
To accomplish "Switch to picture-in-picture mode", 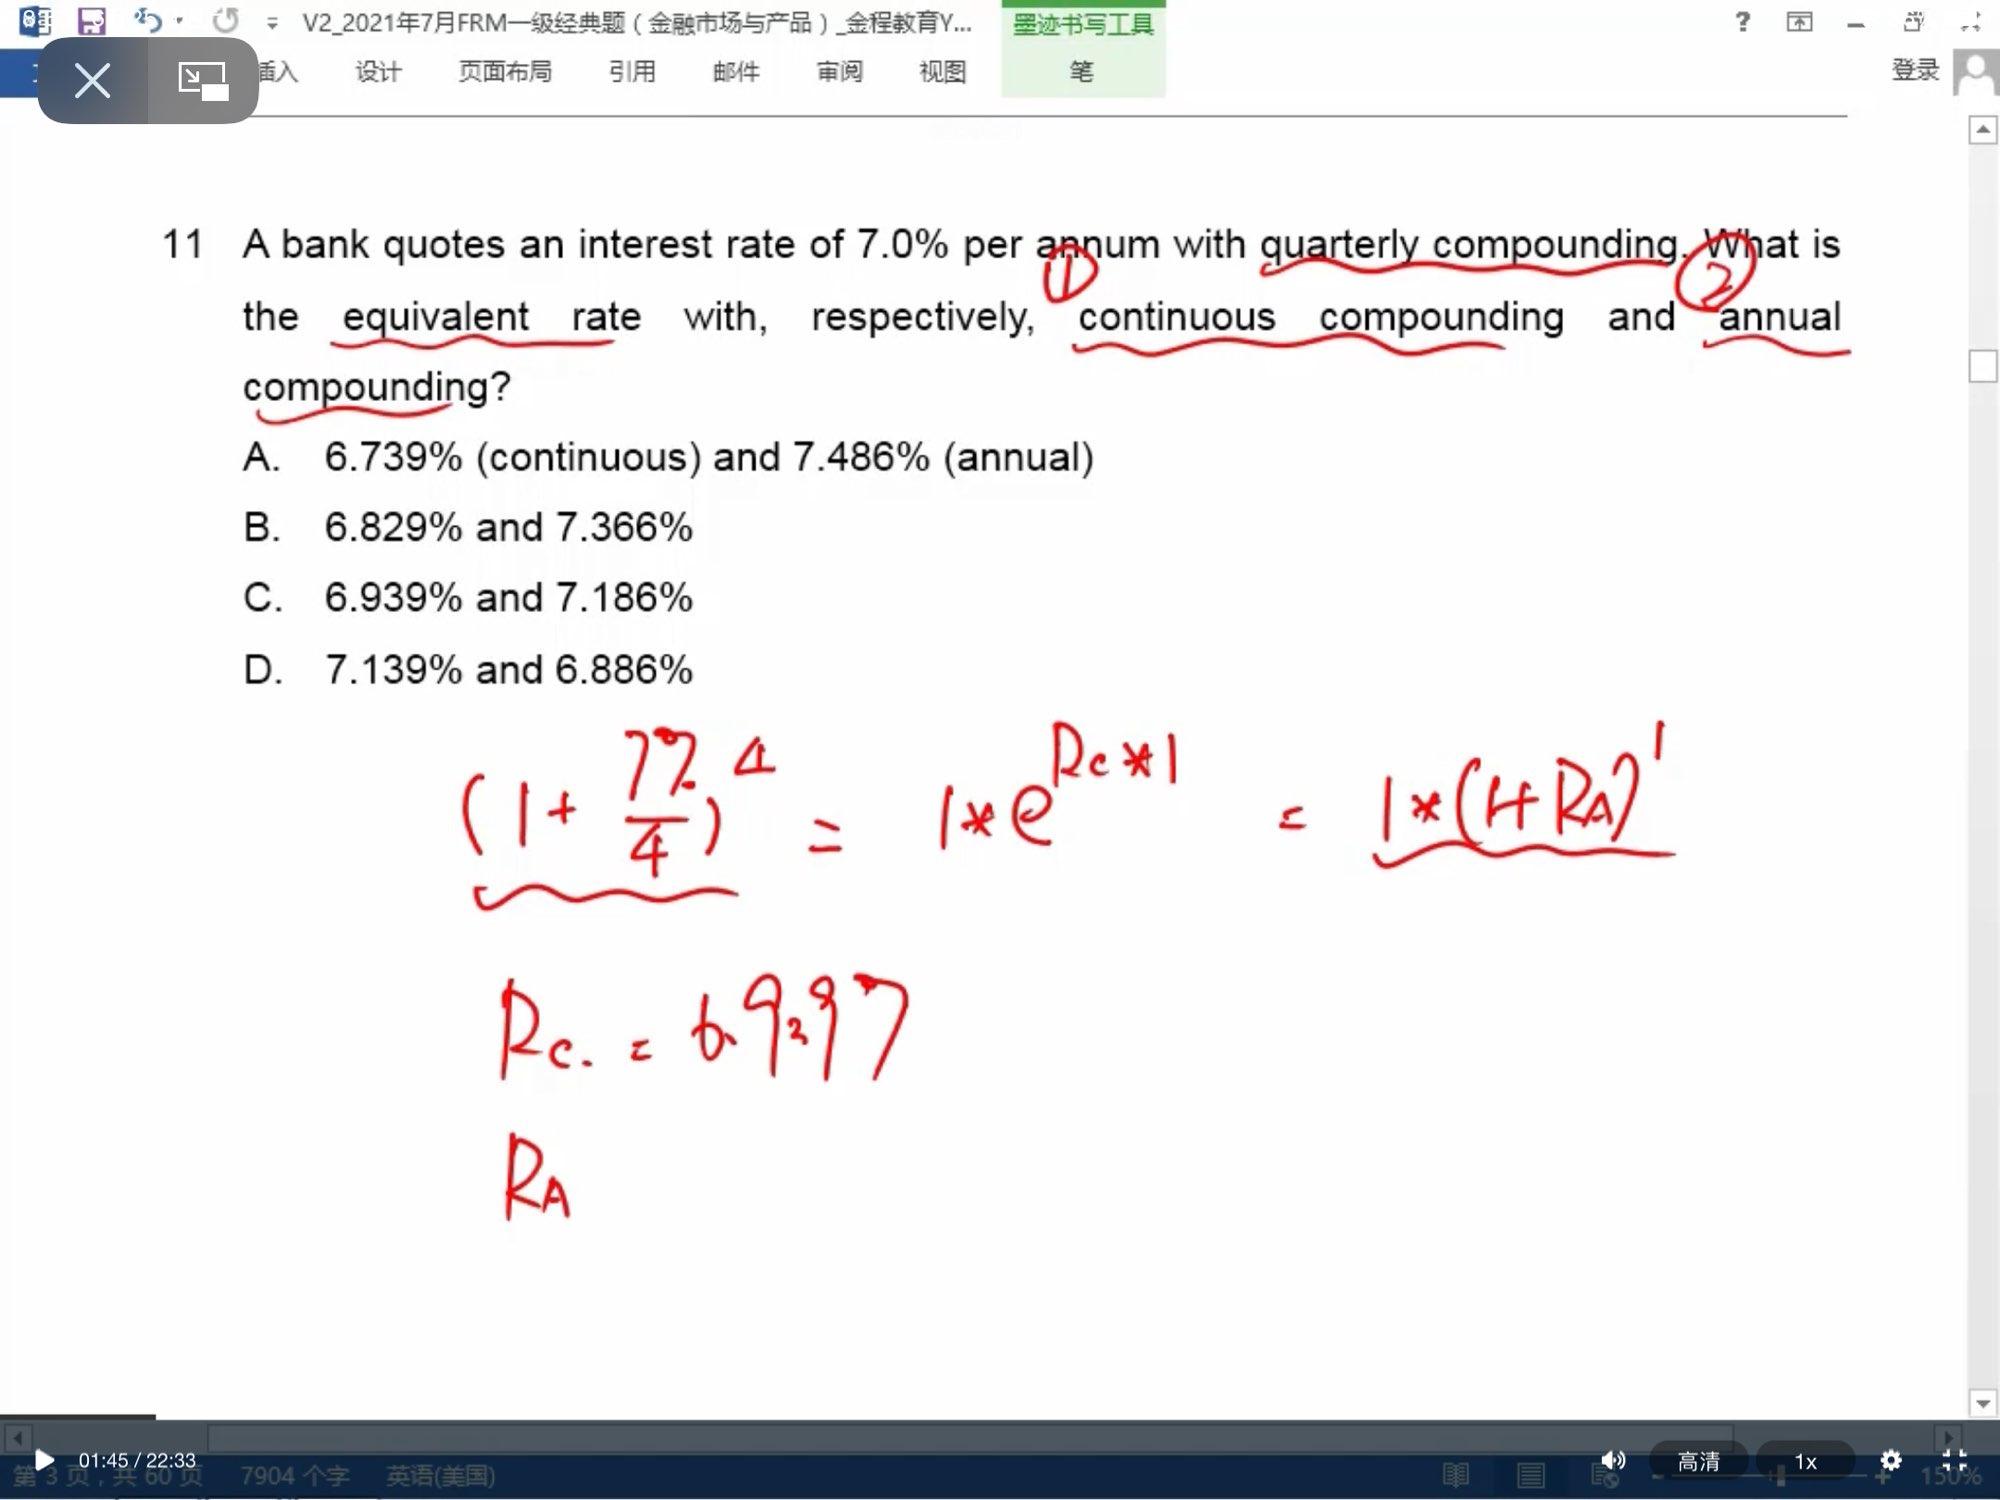I will click(x=203, y=80).
